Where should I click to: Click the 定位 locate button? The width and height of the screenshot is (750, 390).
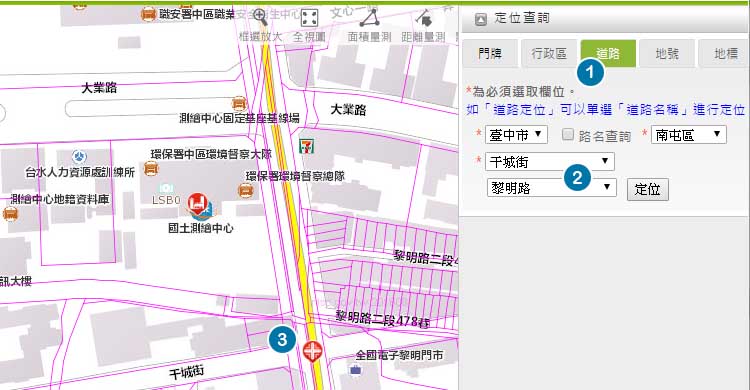point(648,189)
